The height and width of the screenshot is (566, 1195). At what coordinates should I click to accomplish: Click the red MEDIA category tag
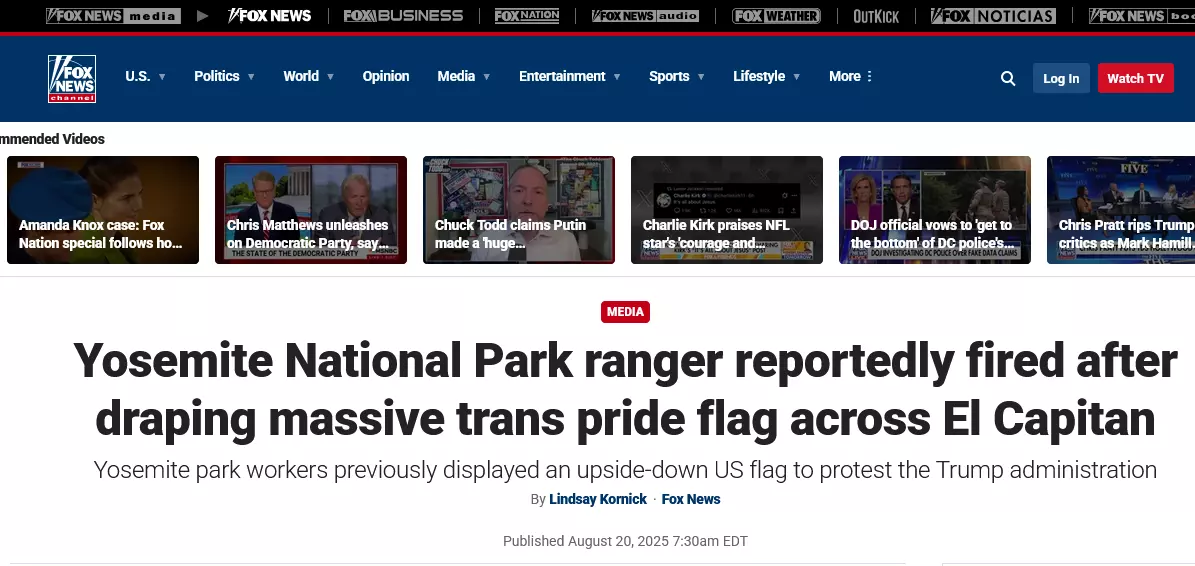tap(625, 312)
